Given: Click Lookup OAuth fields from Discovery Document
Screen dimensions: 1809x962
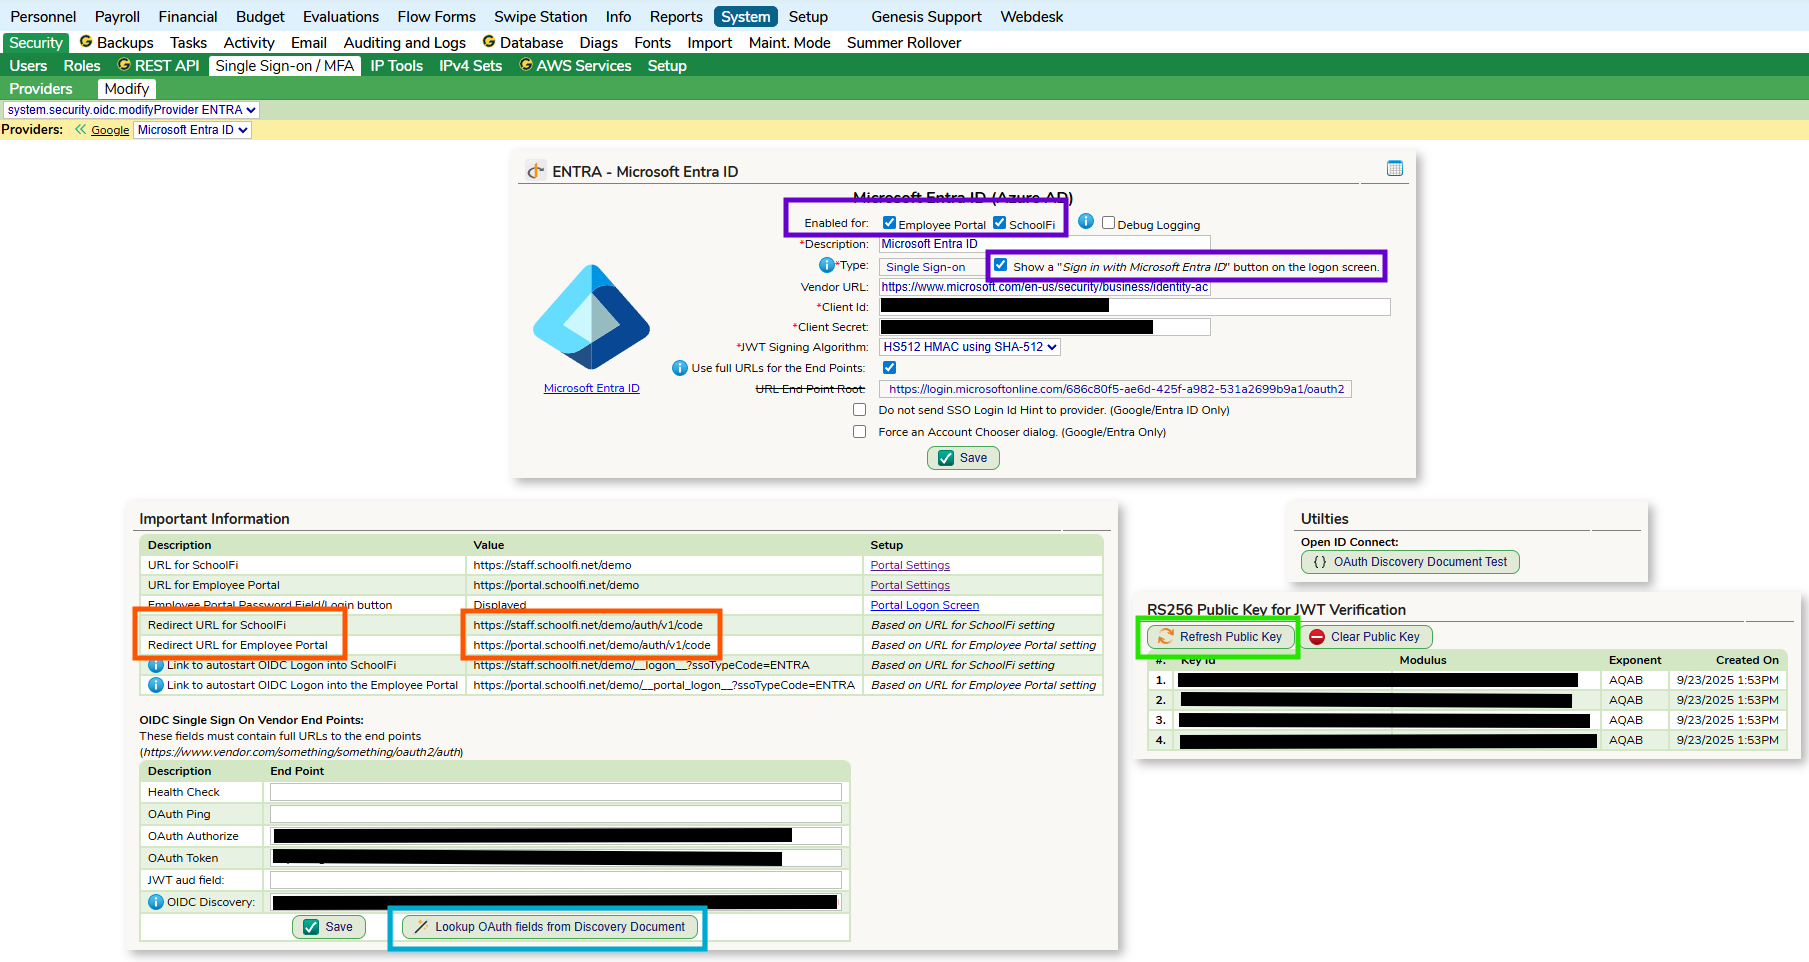Looking at the screenshot, I should pyautogui.click(x=549, y=927).
